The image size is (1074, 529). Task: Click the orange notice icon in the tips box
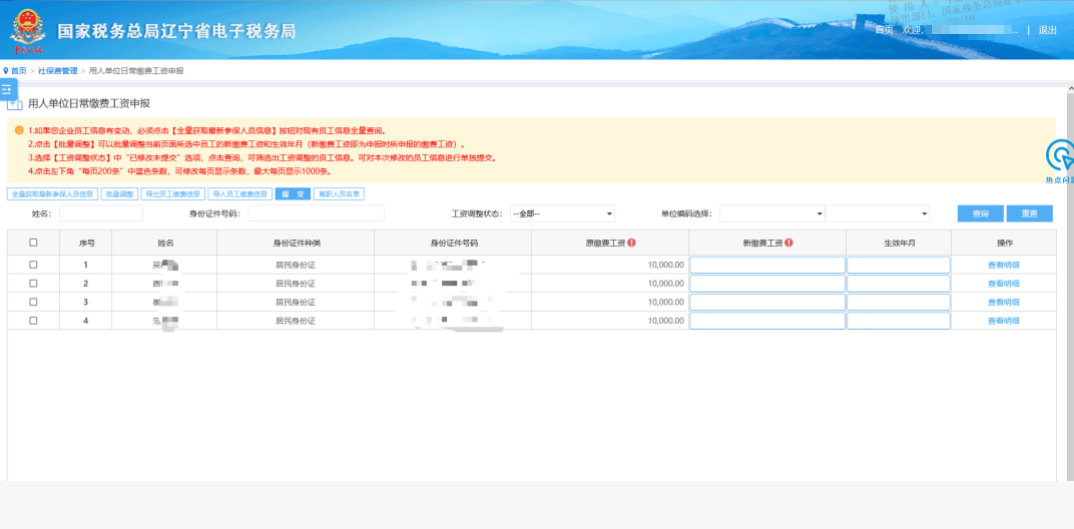coord(18,130)
